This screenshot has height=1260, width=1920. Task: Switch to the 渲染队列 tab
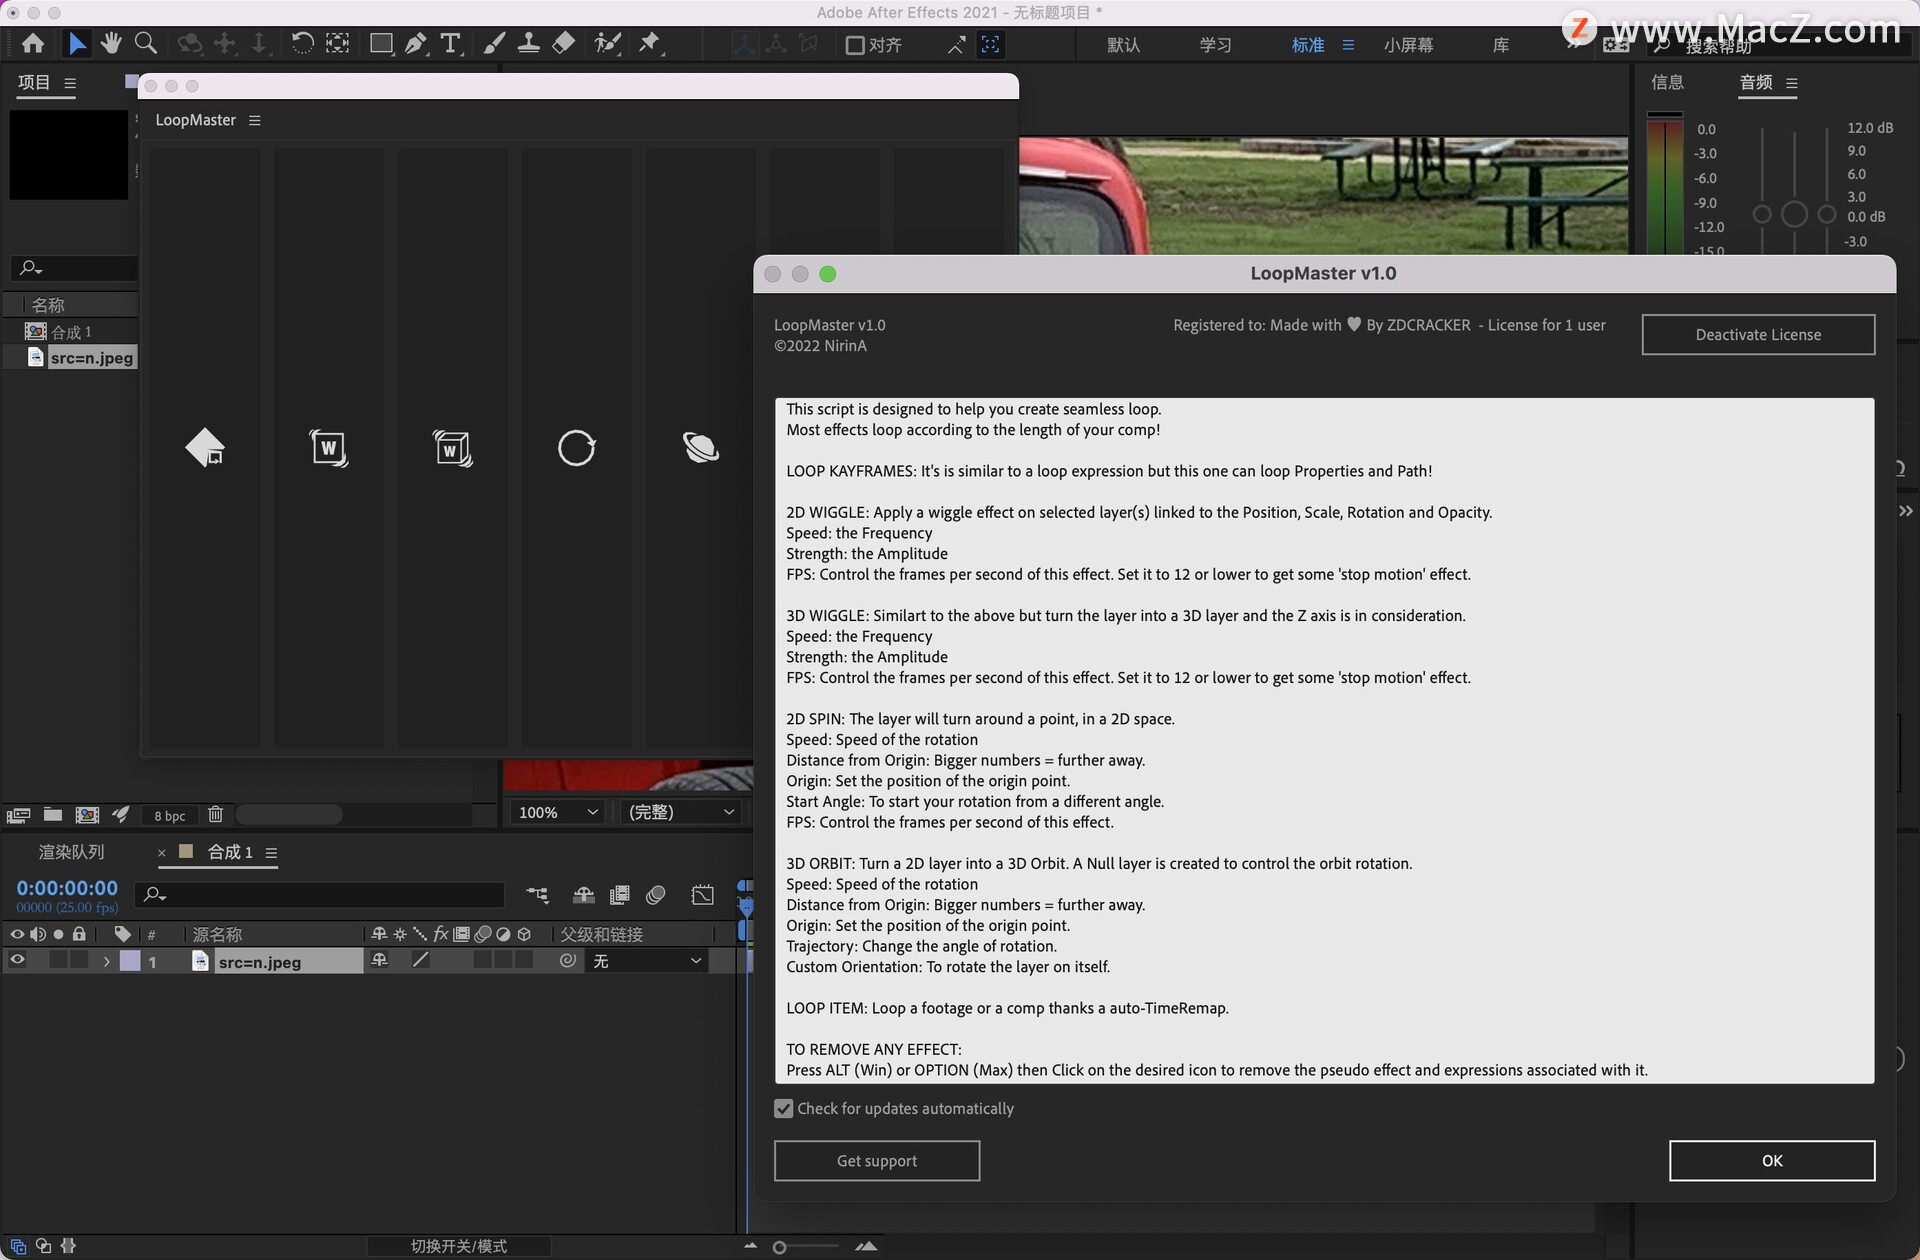pos(71,852)
